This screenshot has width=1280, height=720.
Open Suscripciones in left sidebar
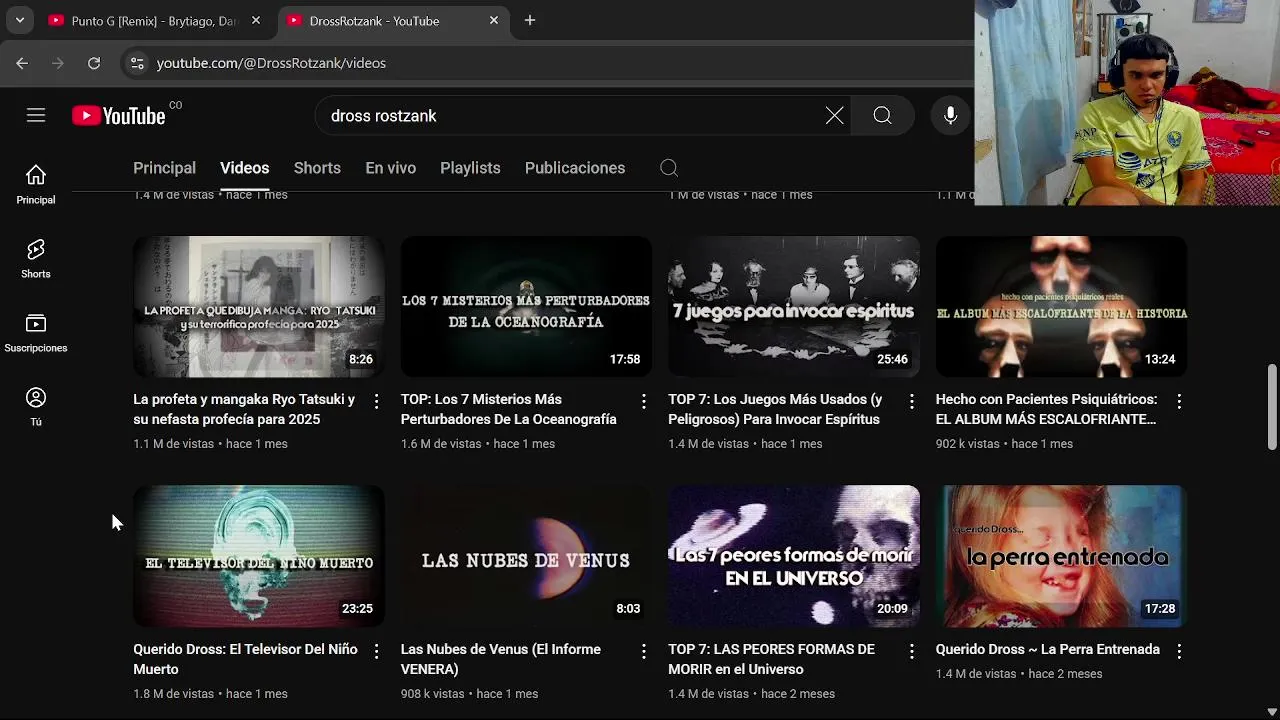[36, 333]
